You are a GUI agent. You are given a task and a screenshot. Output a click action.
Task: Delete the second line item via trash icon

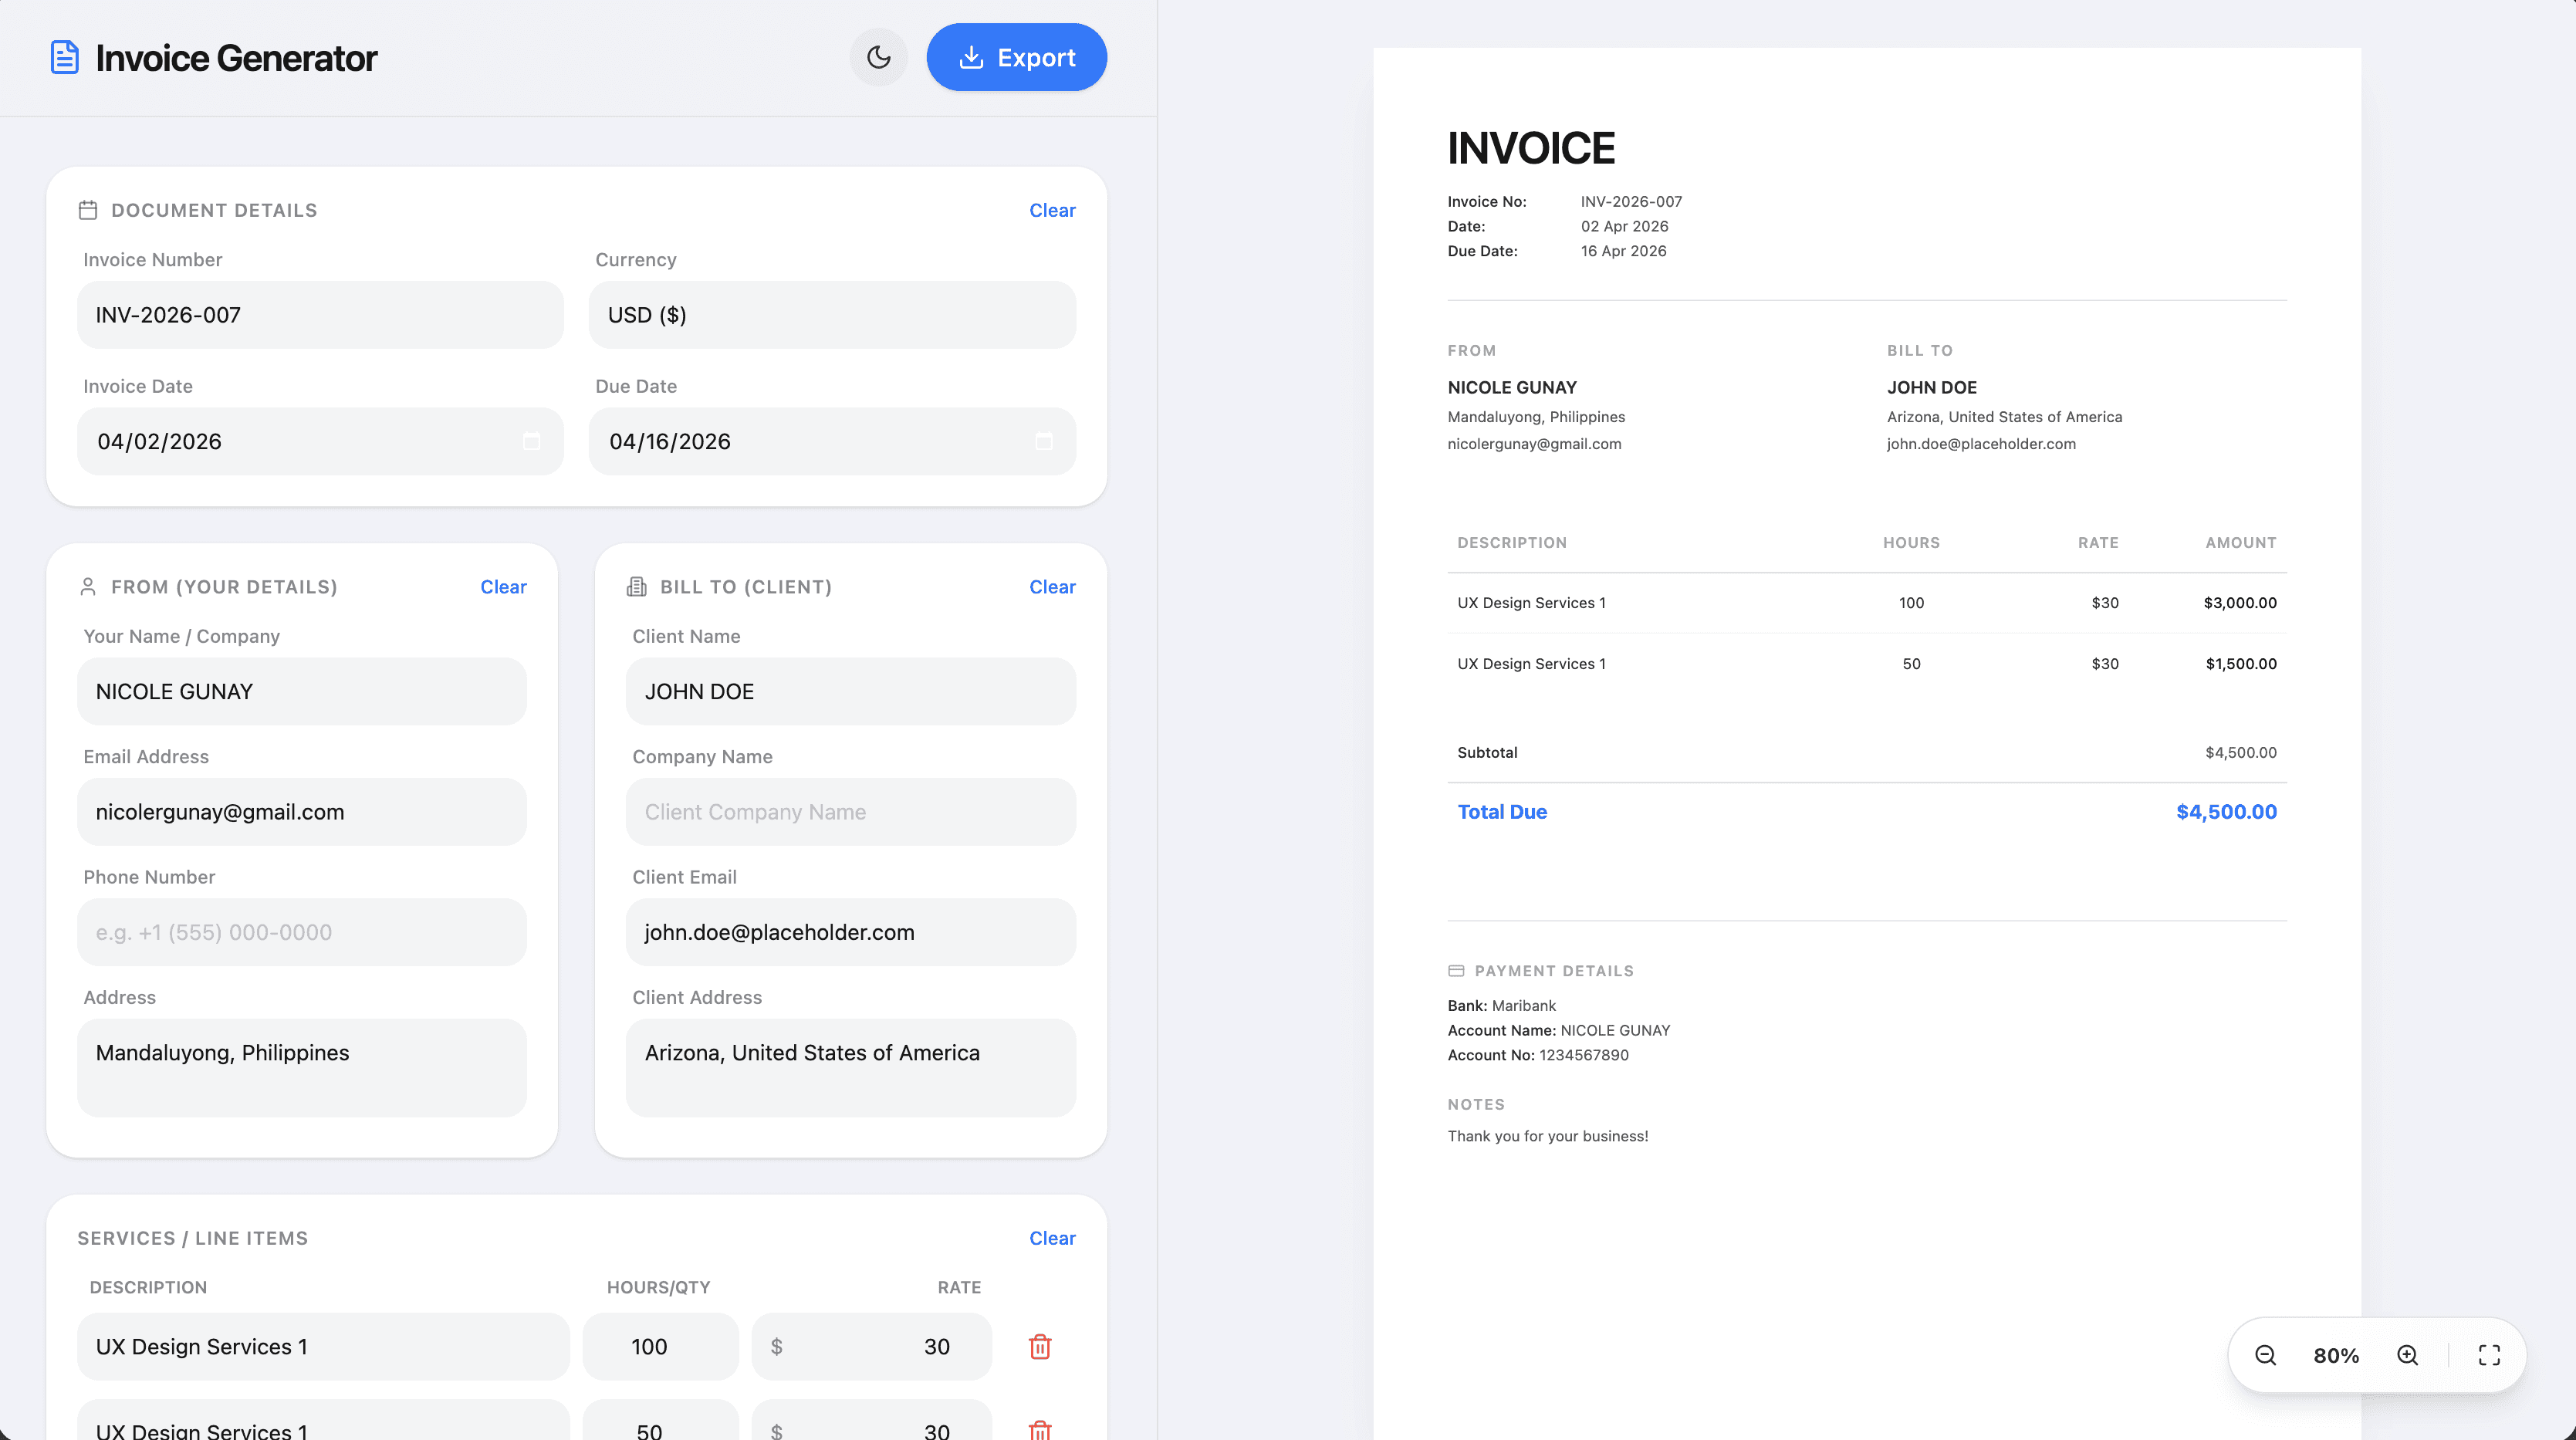coord(1039,1430)
